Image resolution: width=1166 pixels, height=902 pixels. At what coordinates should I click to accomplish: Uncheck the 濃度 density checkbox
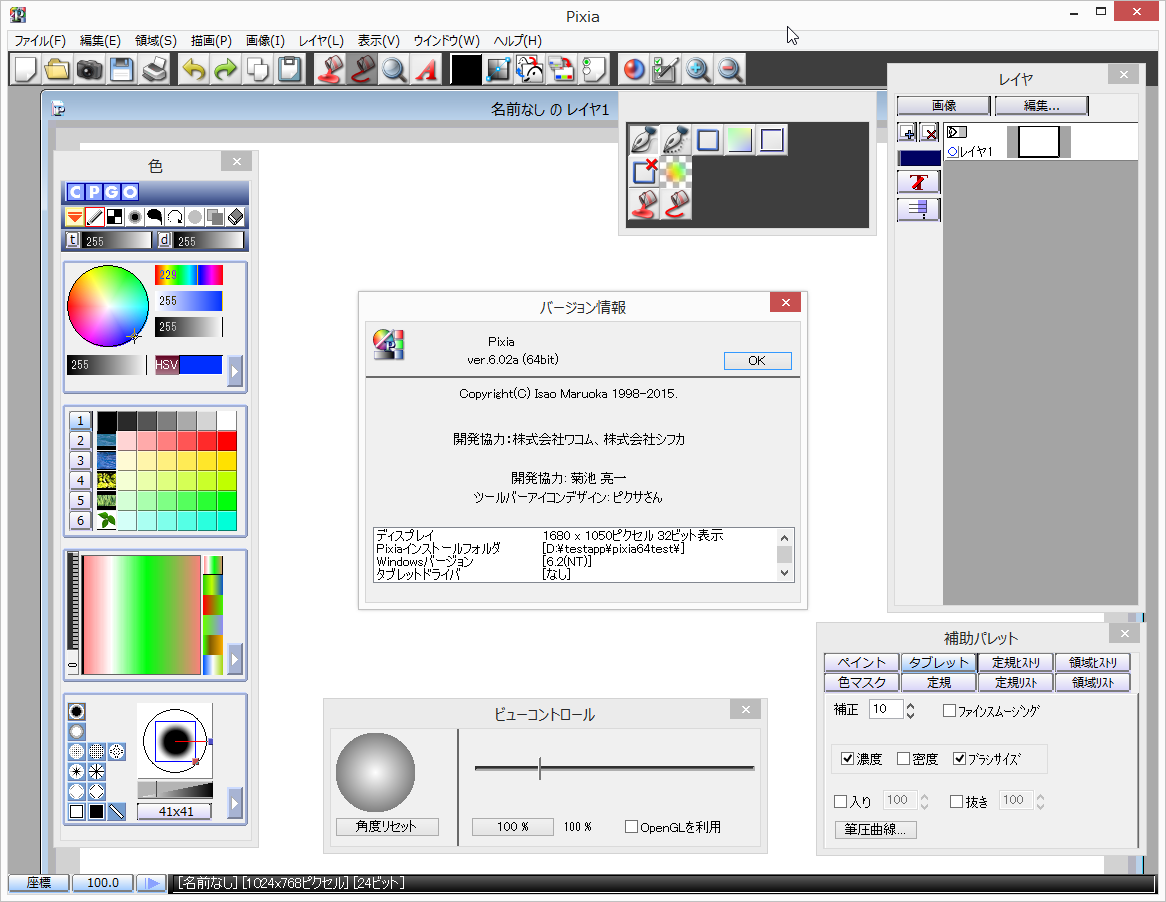pos(848,758)
